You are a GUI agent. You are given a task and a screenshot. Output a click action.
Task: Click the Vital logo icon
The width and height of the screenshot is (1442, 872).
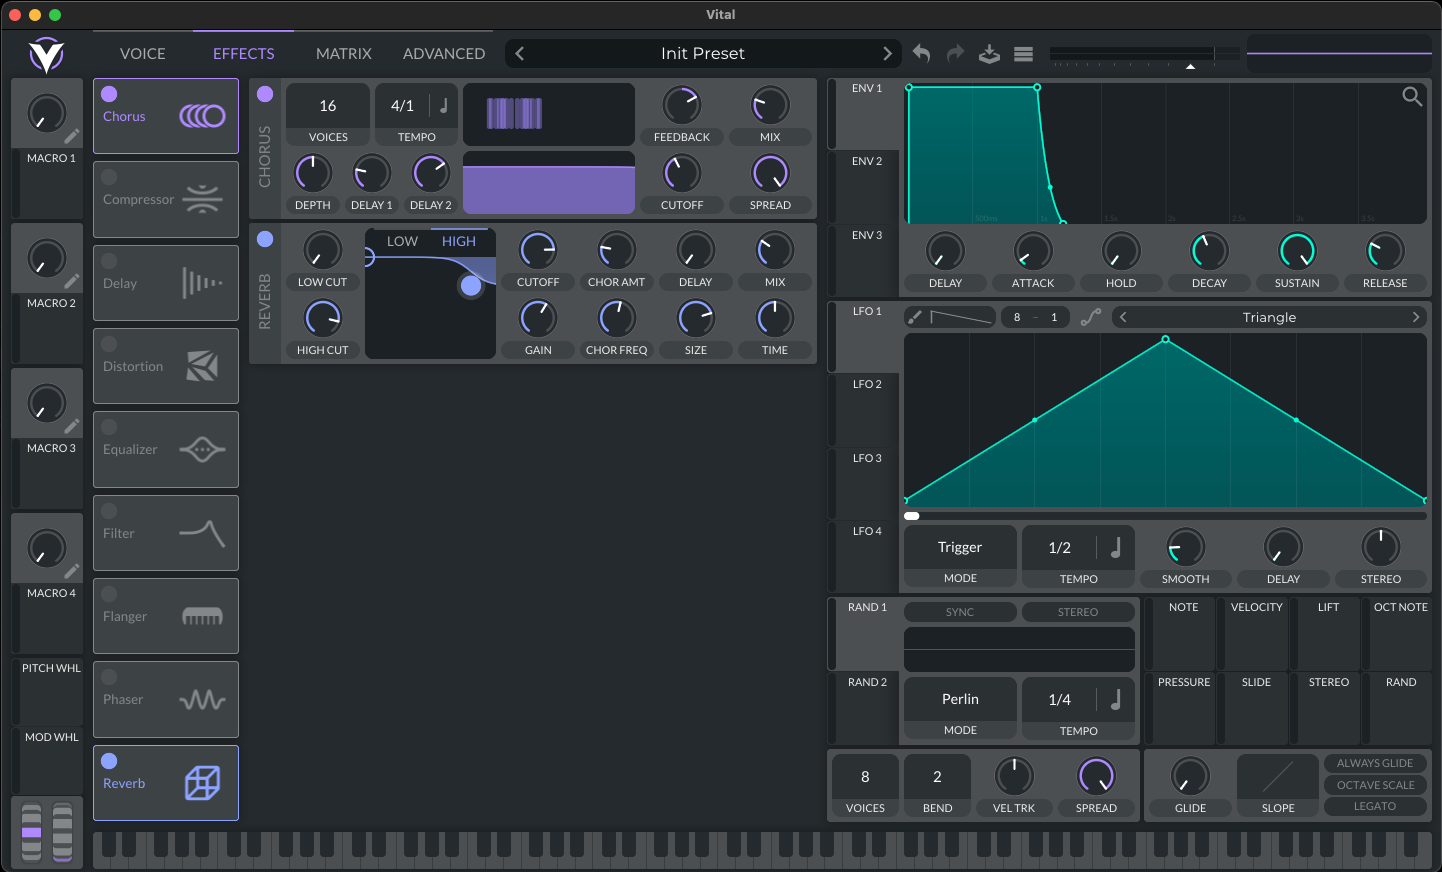tap(46, 55)
